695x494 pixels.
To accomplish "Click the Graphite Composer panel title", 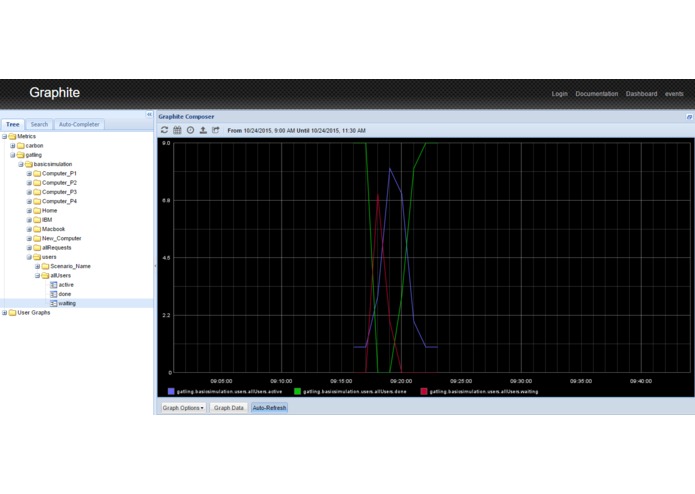I will (x=186, y=117).
